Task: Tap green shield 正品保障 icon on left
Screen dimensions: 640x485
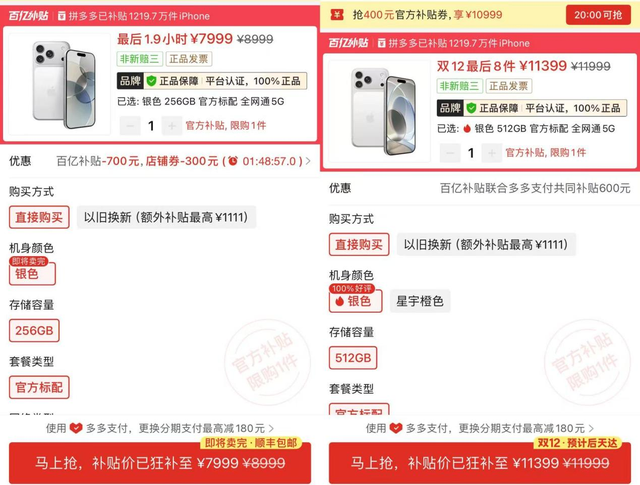Action: [x=151, y=81]
